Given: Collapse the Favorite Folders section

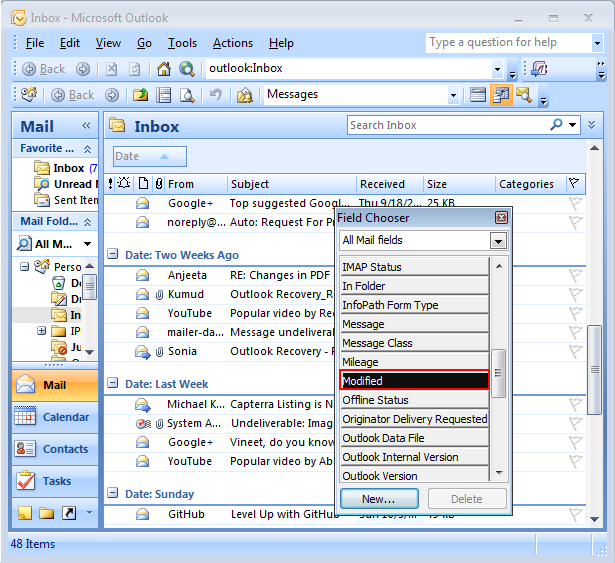Looking at the screenshot, I should [87, 149].
